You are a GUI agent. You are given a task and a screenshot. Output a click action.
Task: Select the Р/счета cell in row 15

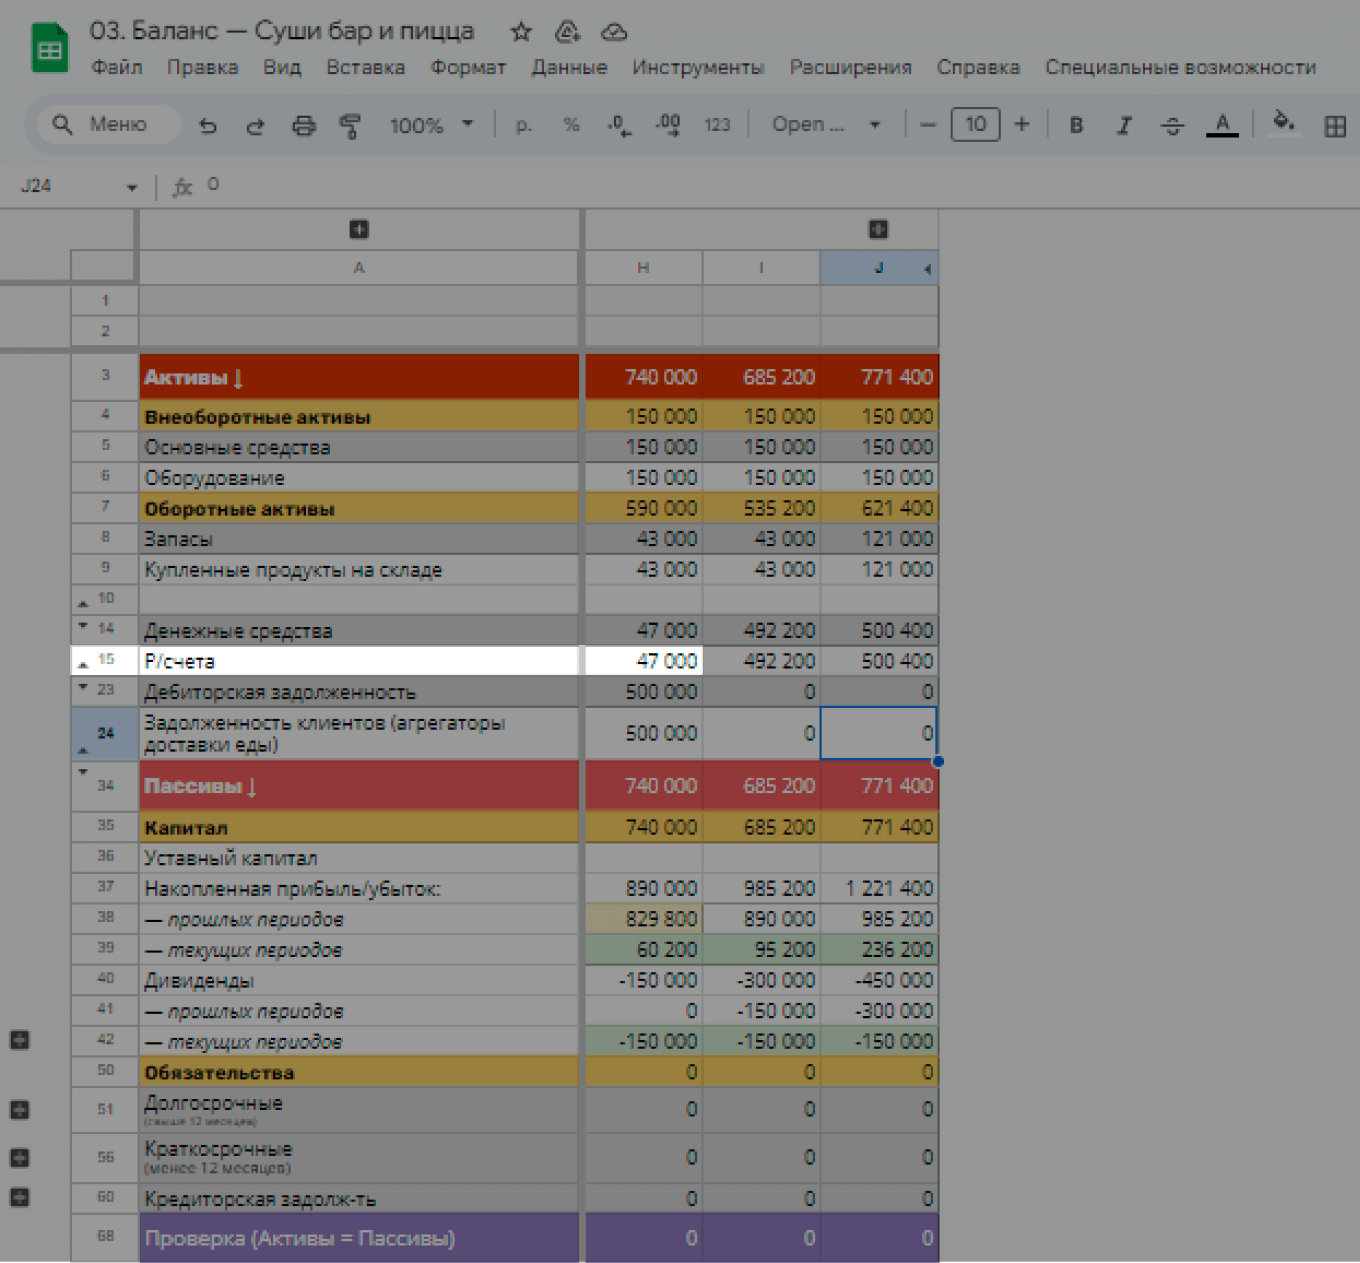tap(358, 661)
